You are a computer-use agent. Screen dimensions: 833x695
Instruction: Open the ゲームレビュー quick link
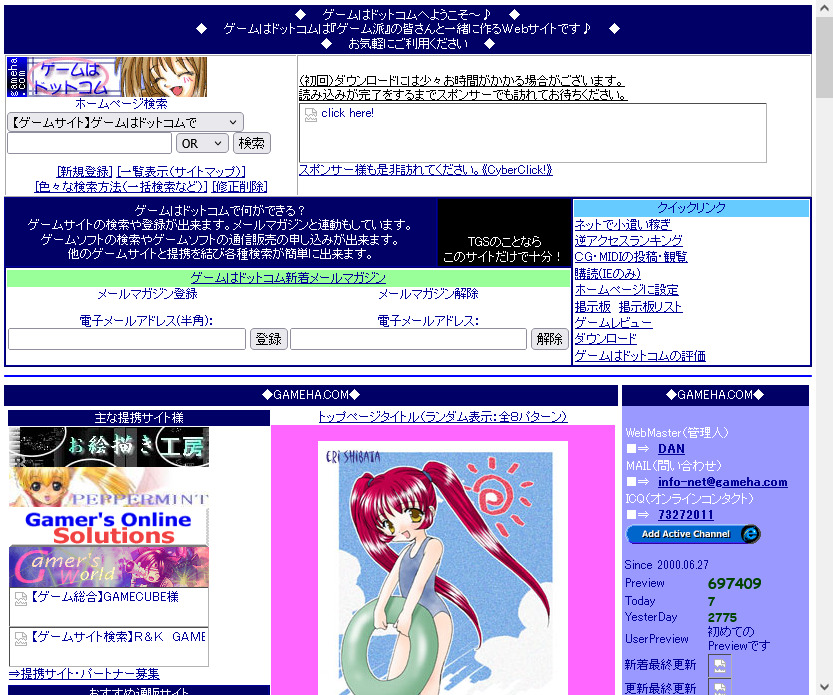(x=613, y=323)
